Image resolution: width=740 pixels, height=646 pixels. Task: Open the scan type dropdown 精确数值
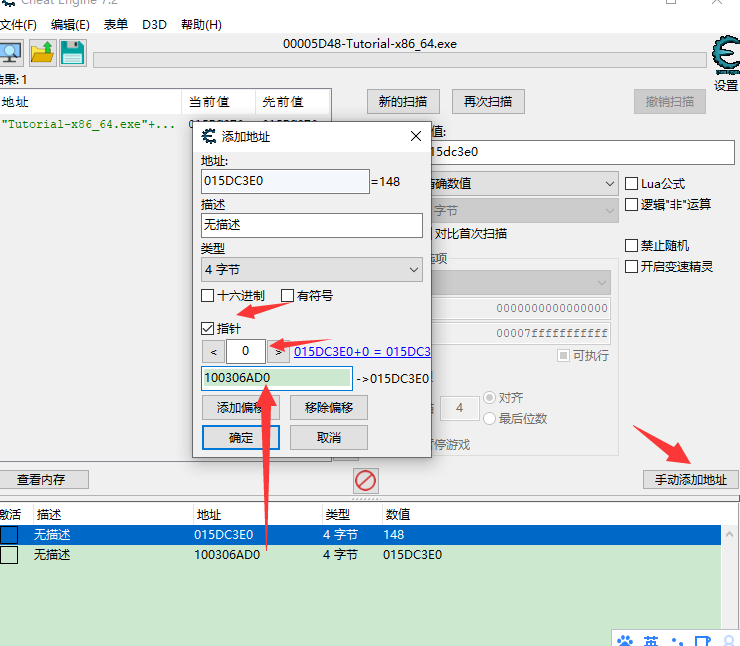(524, 183)
